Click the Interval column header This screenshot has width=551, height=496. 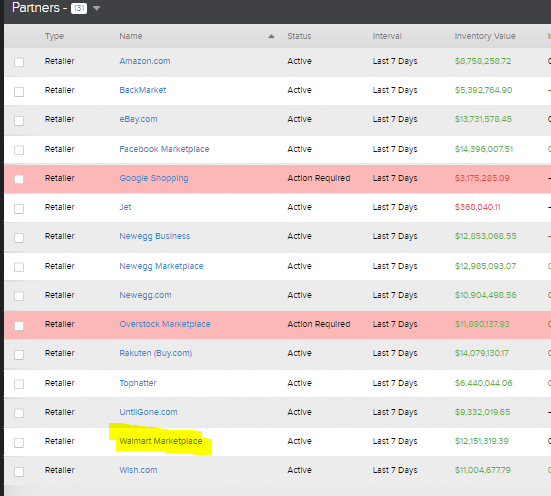pyautogui.click(x=387, y=36)
